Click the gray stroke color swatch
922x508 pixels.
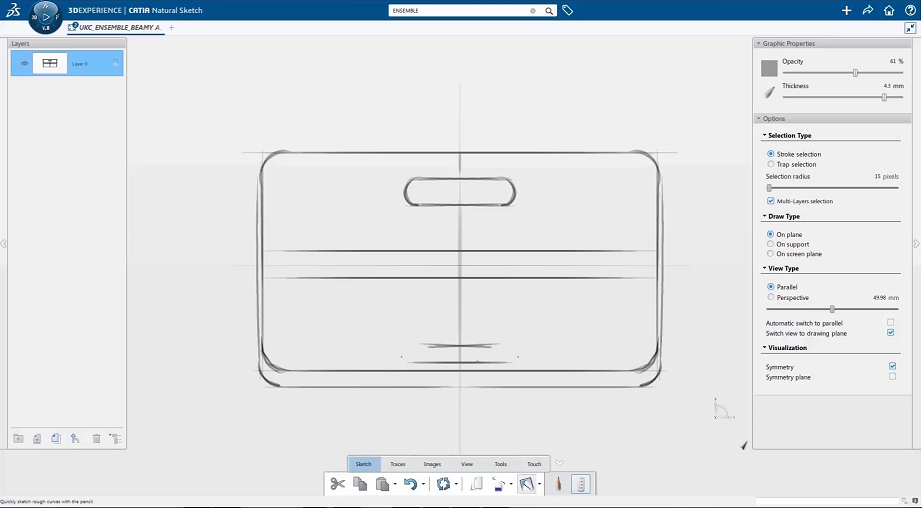coord(769,68)
